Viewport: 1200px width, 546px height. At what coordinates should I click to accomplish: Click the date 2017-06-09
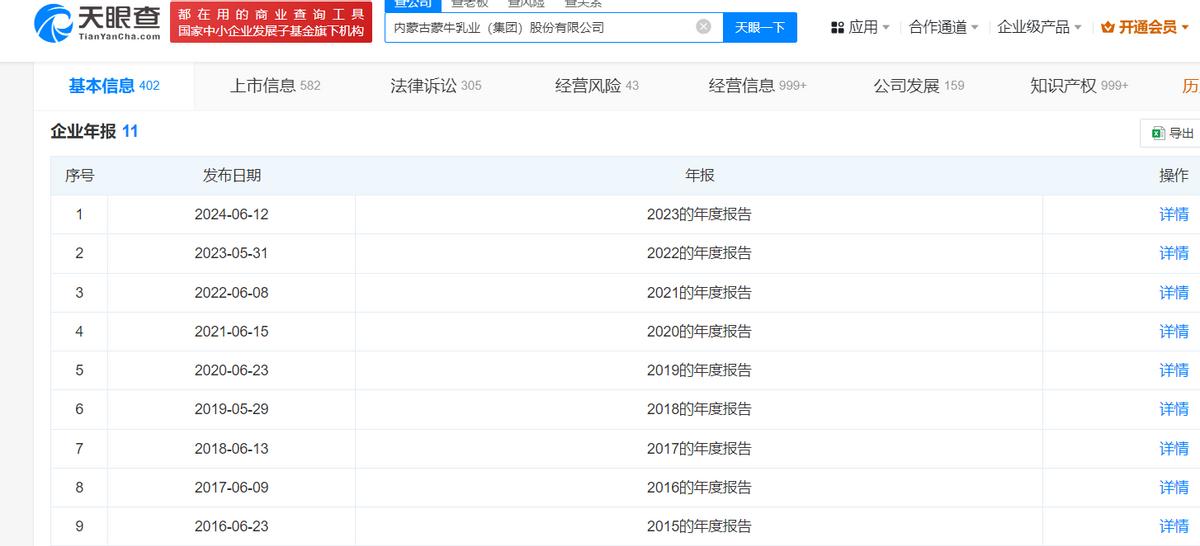point(232,487)
